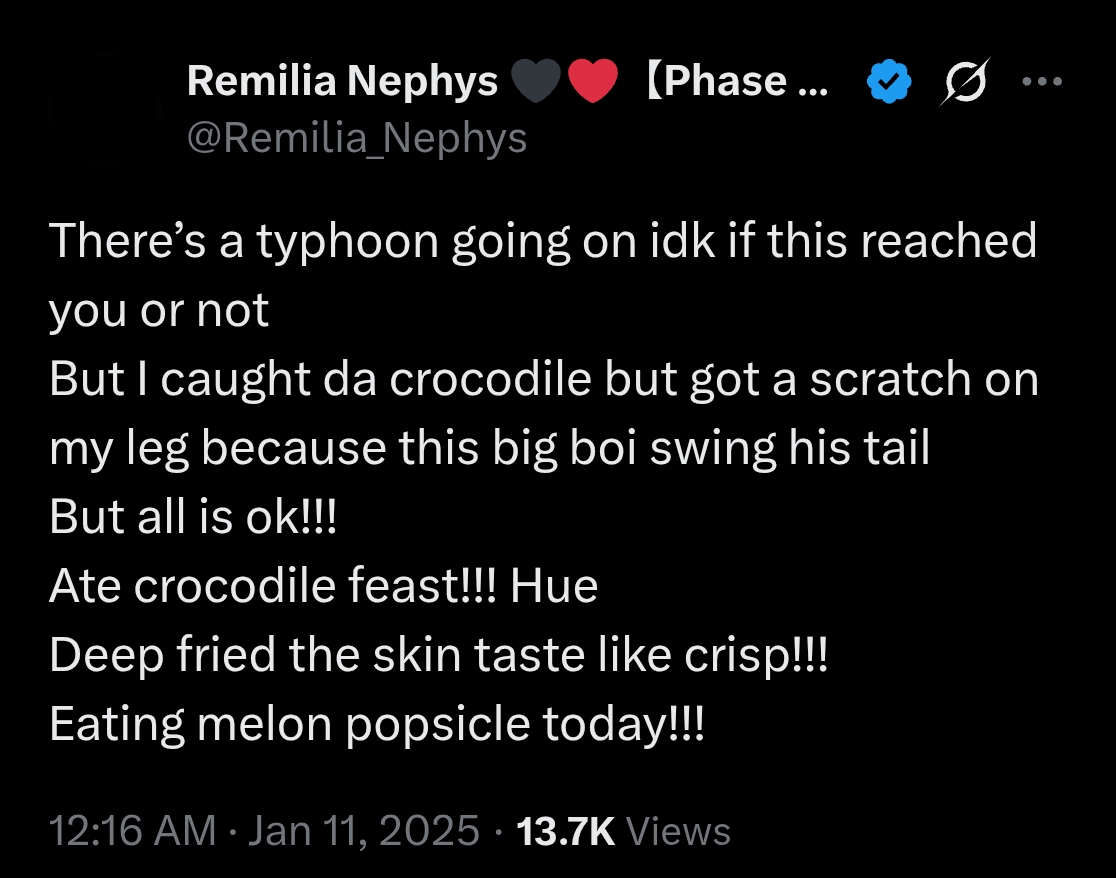Click the black heart emoji in name
The width and height of the screenshot is (1116, 878).
538,82
